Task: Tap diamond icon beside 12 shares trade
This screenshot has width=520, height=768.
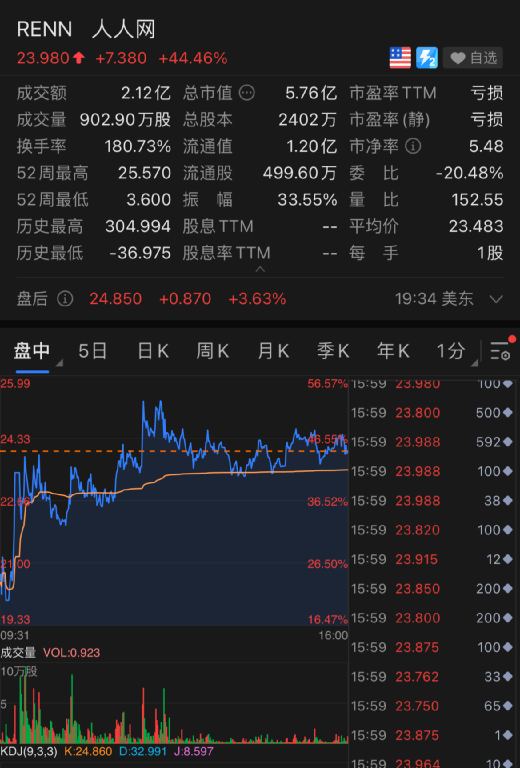Action: [x=508, y=559]
